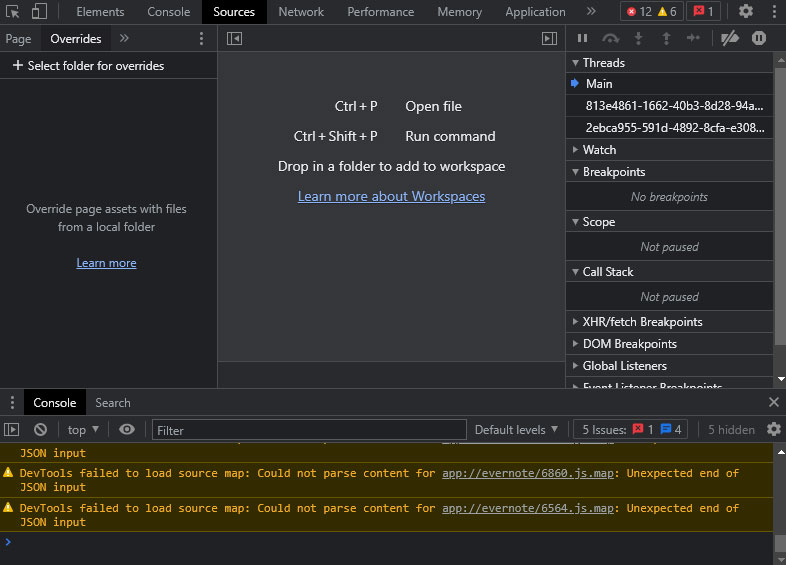
Task: Select the Main thread
Action: click(669, 84)
